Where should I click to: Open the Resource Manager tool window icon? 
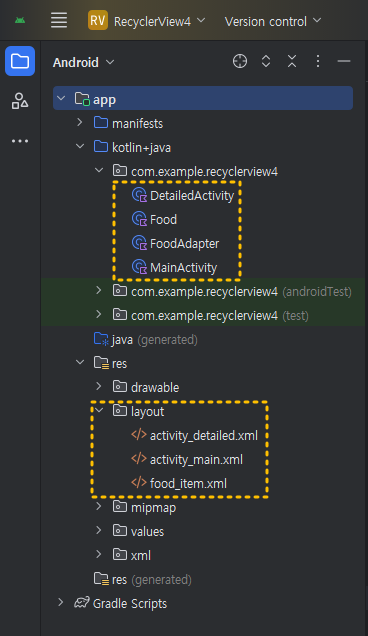point(20,101)
